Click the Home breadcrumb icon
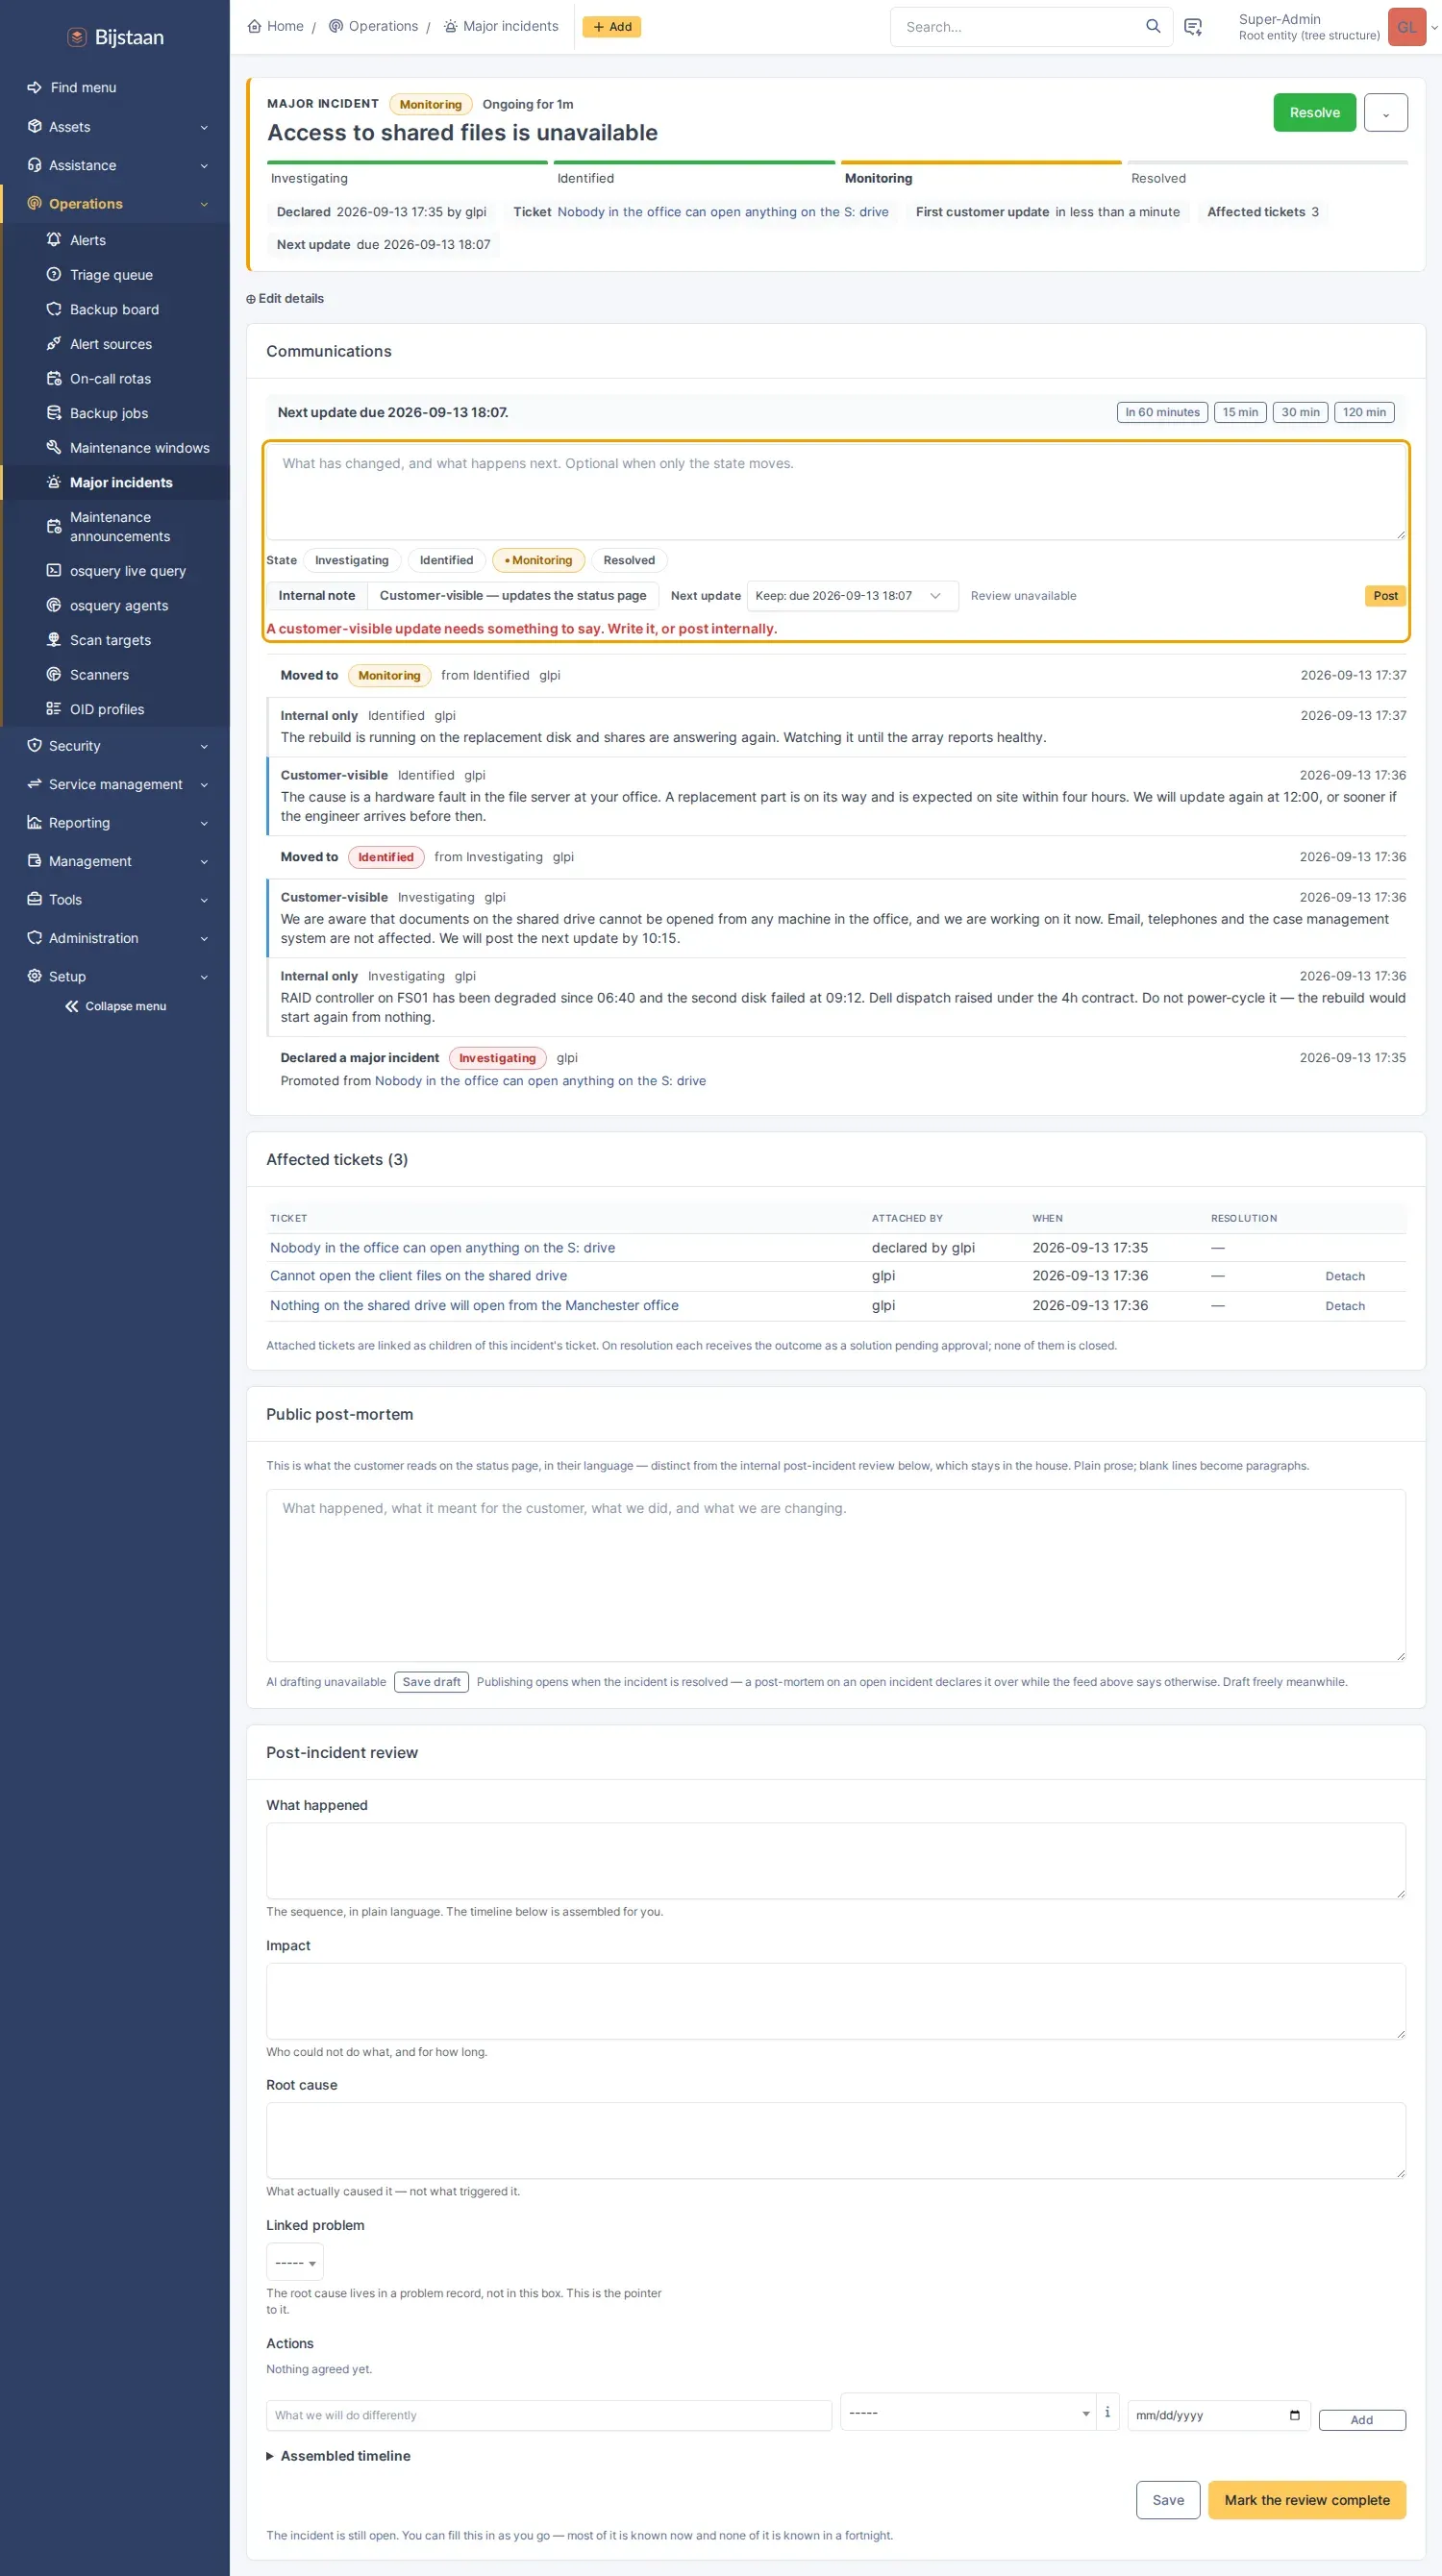1442x2576 pixels. (x=254, y=26)
